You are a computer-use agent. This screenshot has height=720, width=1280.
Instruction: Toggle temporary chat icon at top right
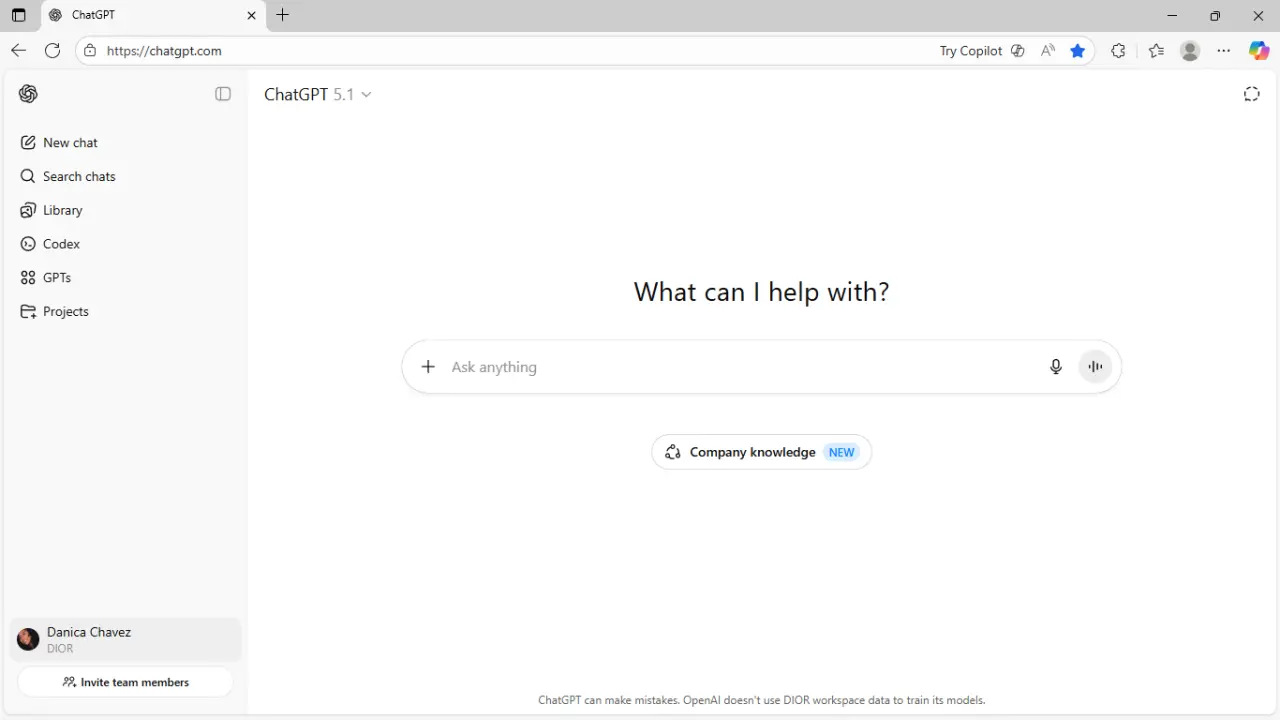pyautogui.click(x=1251, y=94)
